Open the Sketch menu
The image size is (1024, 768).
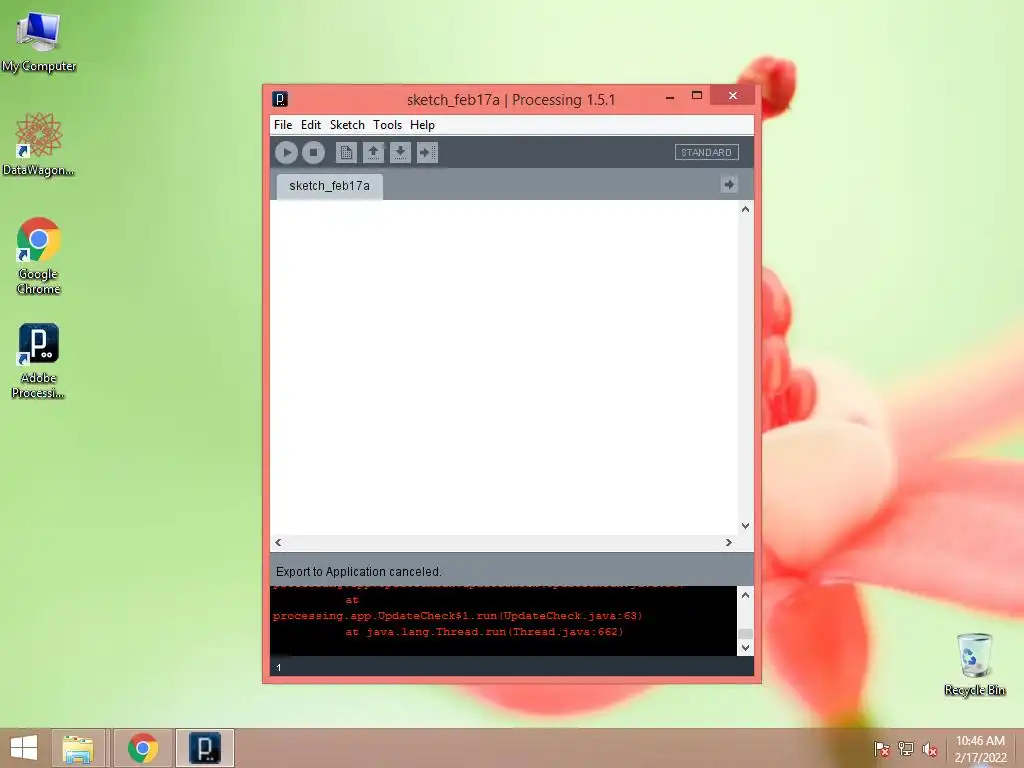tap(347, 125)
